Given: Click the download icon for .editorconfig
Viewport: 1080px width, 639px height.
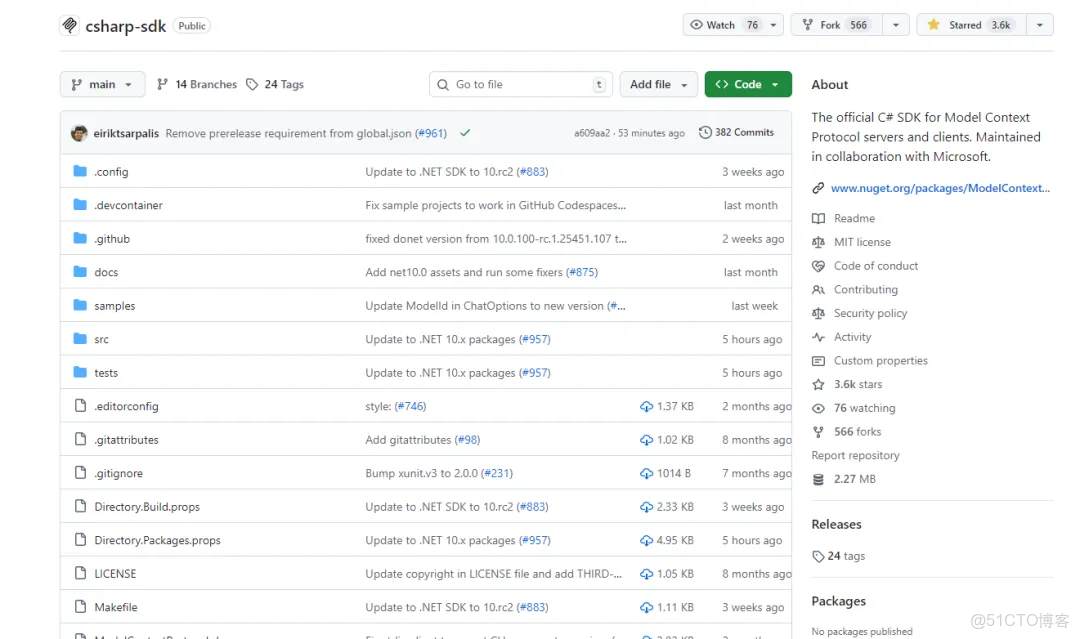Looking at the screenshot, I should click(x=646, y=406).
